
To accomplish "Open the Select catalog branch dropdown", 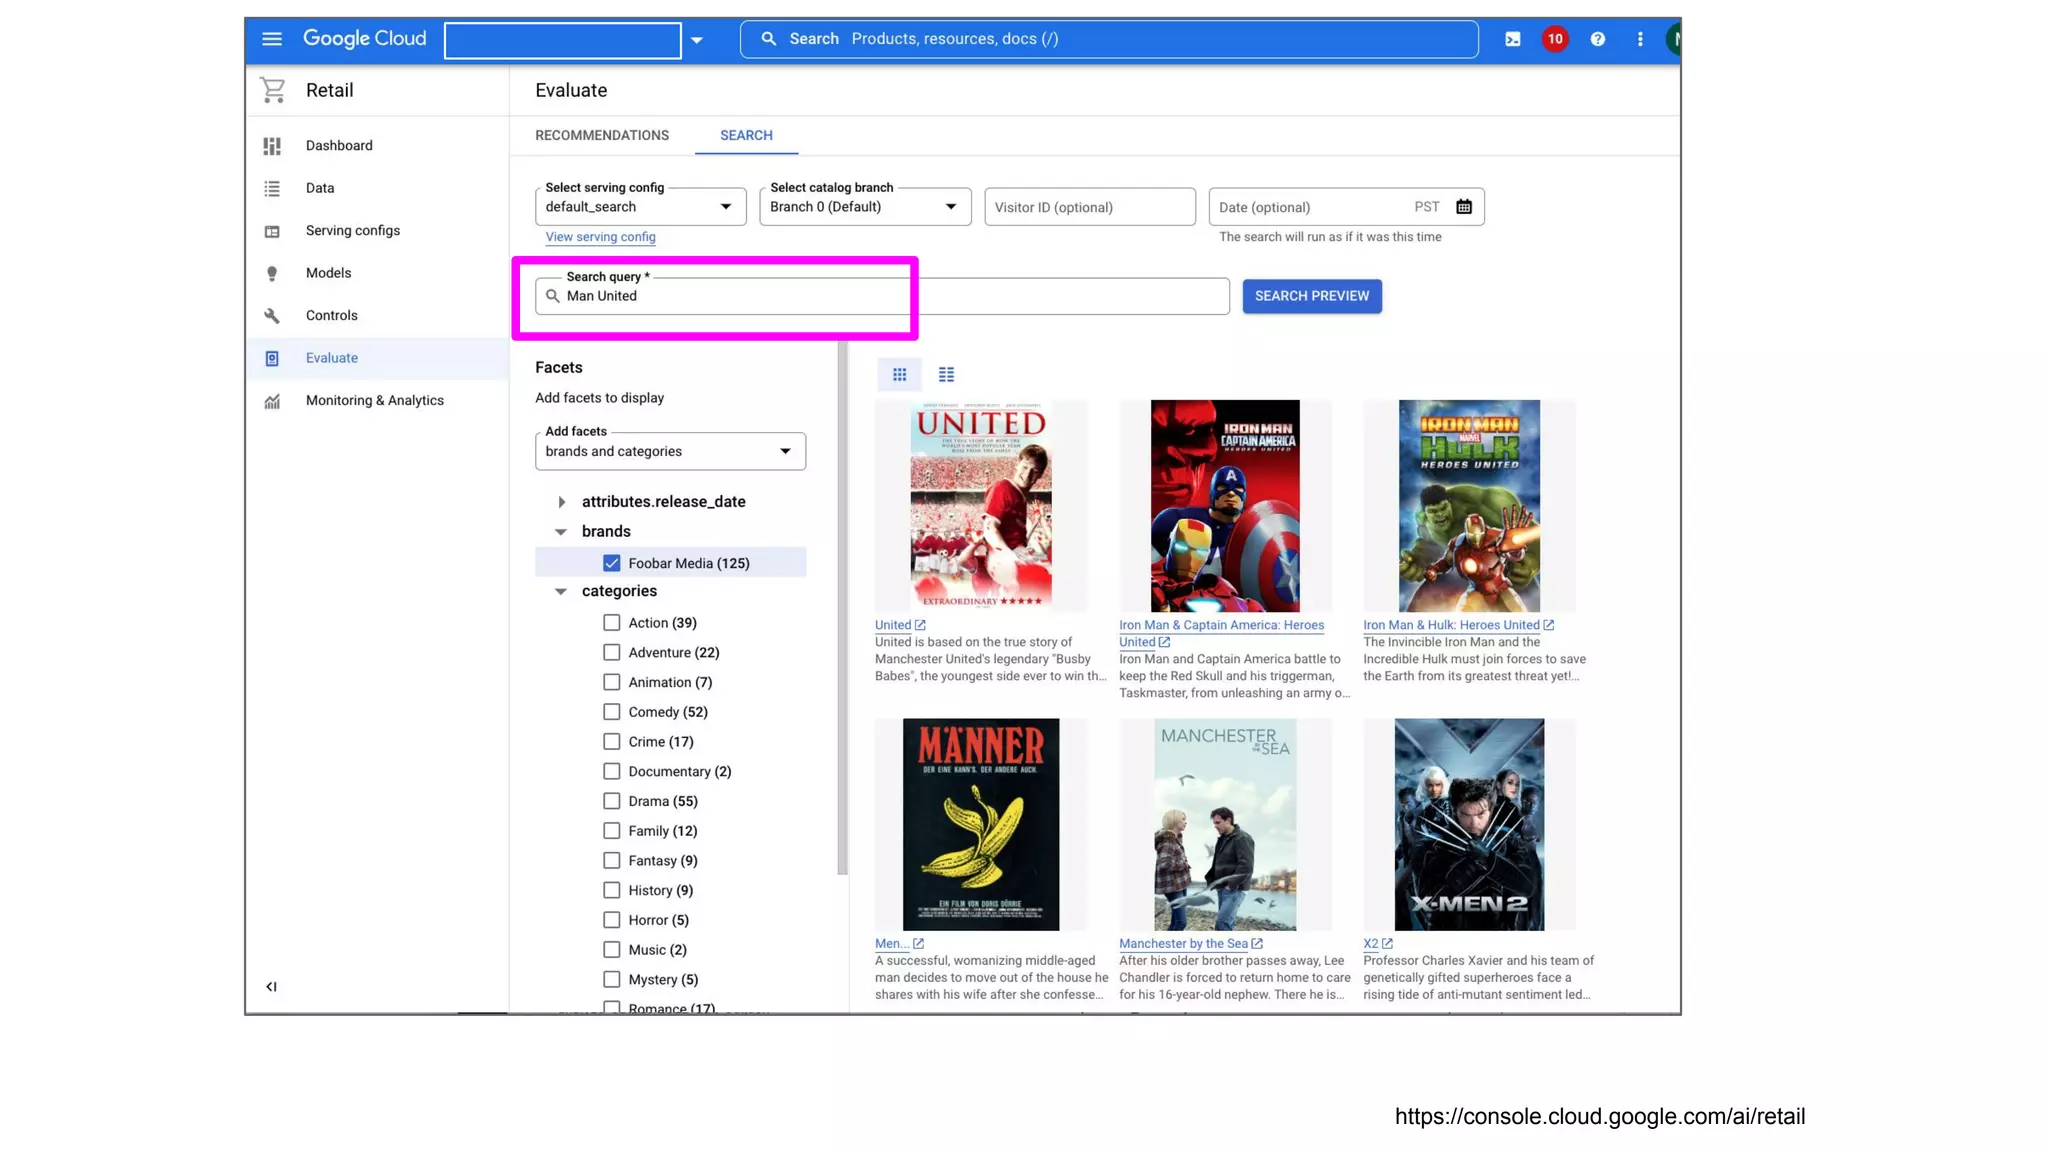I will pyautogui.click(x=865, y=207).
